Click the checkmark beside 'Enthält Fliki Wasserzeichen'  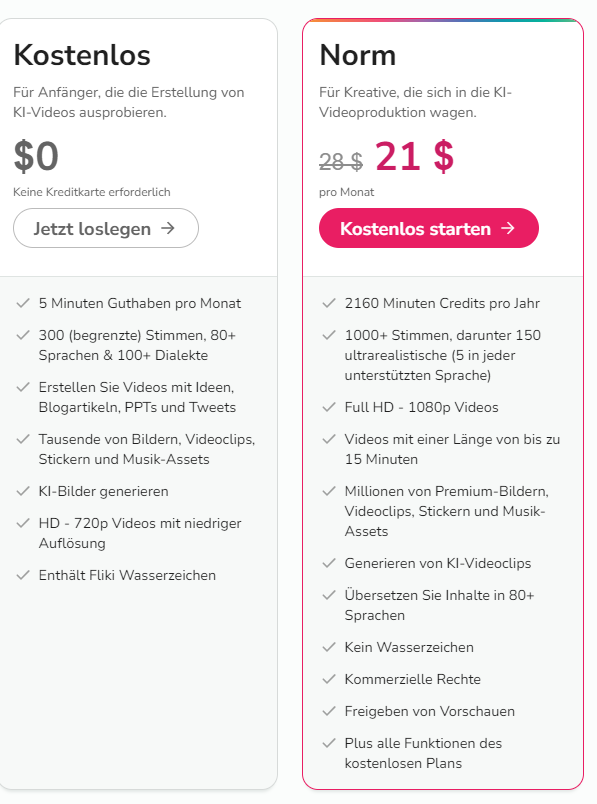coord(22,575)
